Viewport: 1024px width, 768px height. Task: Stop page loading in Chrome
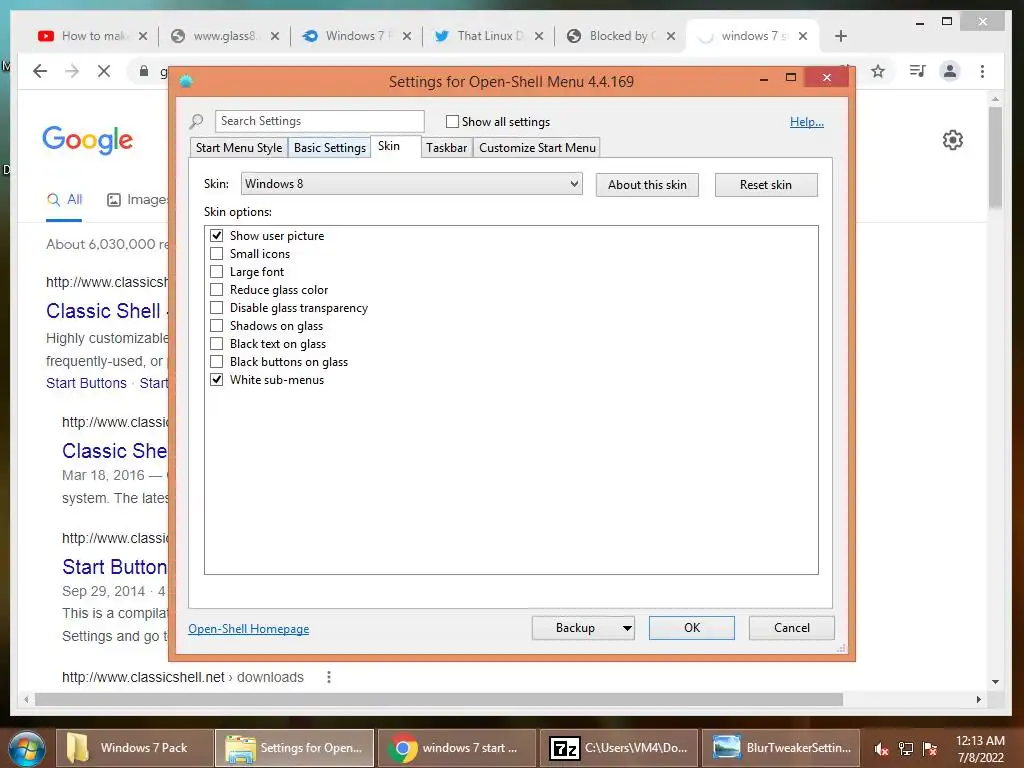(x=104, y=71)
